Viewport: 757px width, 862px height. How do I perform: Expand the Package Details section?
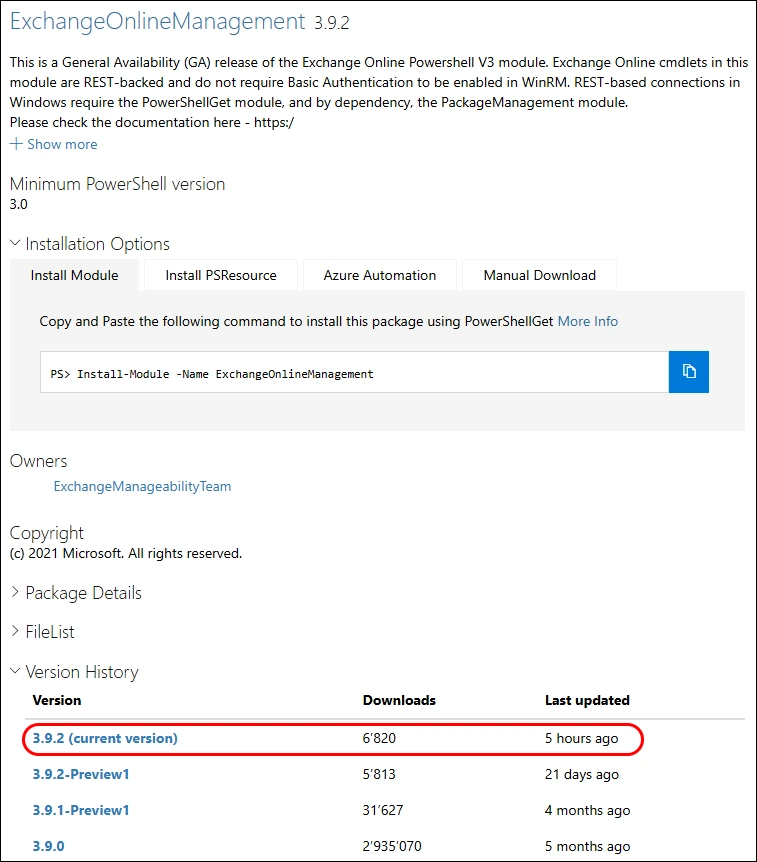(x=76, y=593)
